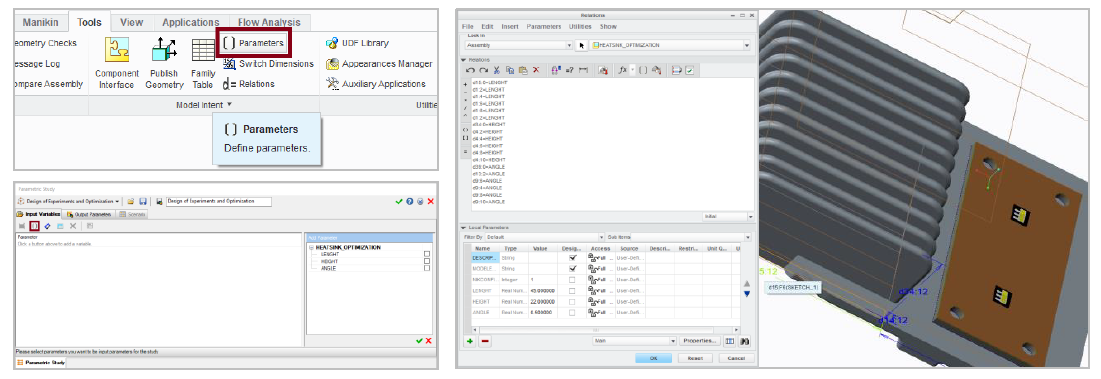Screen dimensions: 1101x379
Task: Click OK in the Relations dialog
Action: (653, 358)
